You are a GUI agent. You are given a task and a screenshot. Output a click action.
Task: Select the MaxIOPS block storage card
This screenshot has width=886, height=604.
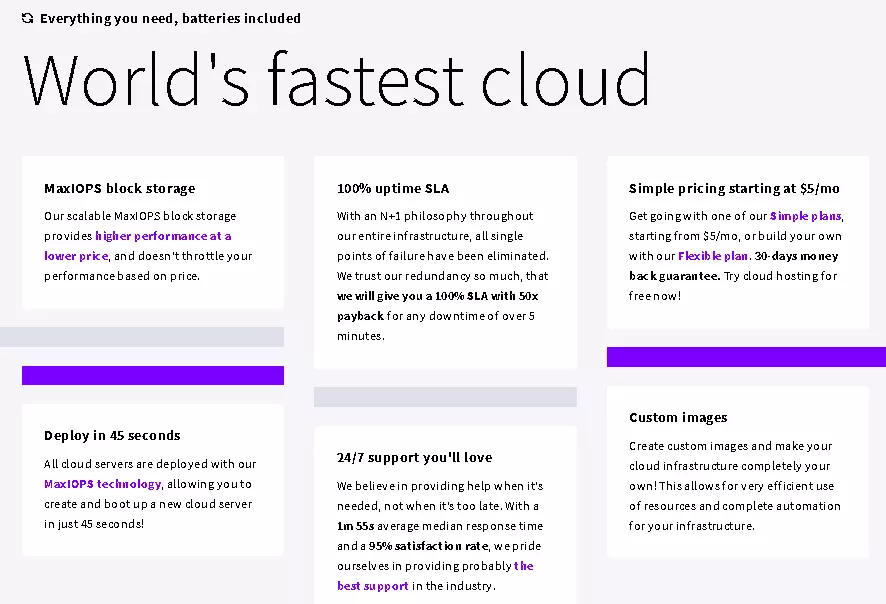152,230
